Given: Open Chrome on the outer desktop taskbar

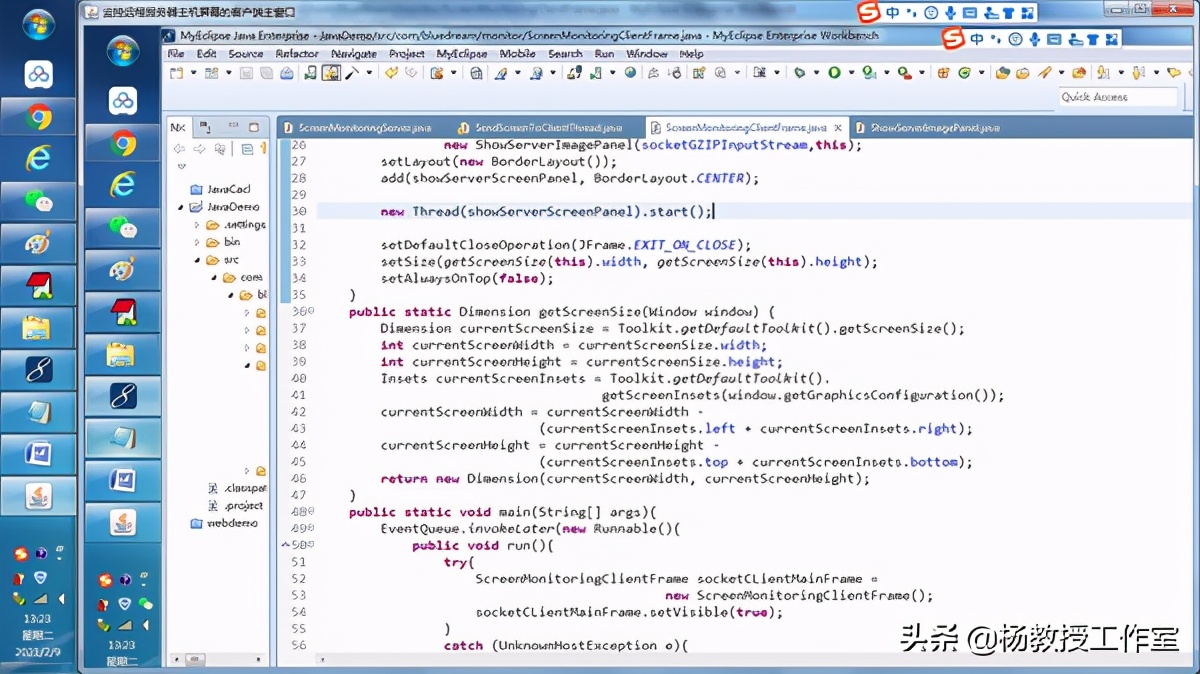Looking at the screenshot, I should 39,118.
